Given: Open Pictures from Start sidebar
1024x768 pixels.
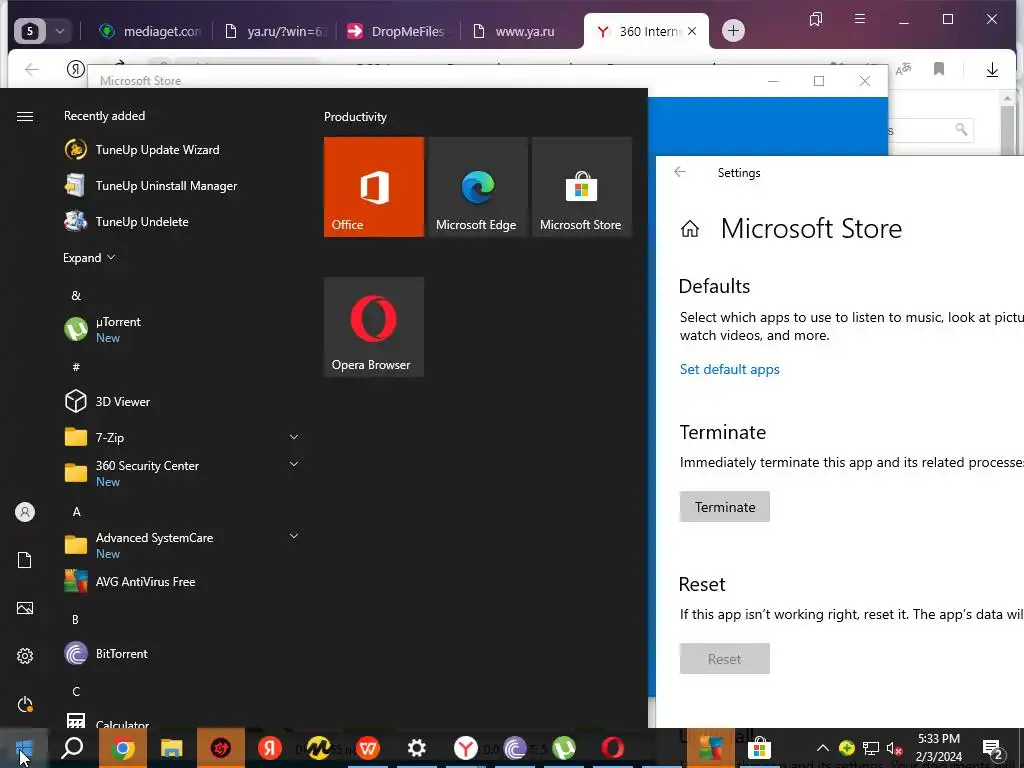Looking at the screenshot, I should click(x=25, y=609).
